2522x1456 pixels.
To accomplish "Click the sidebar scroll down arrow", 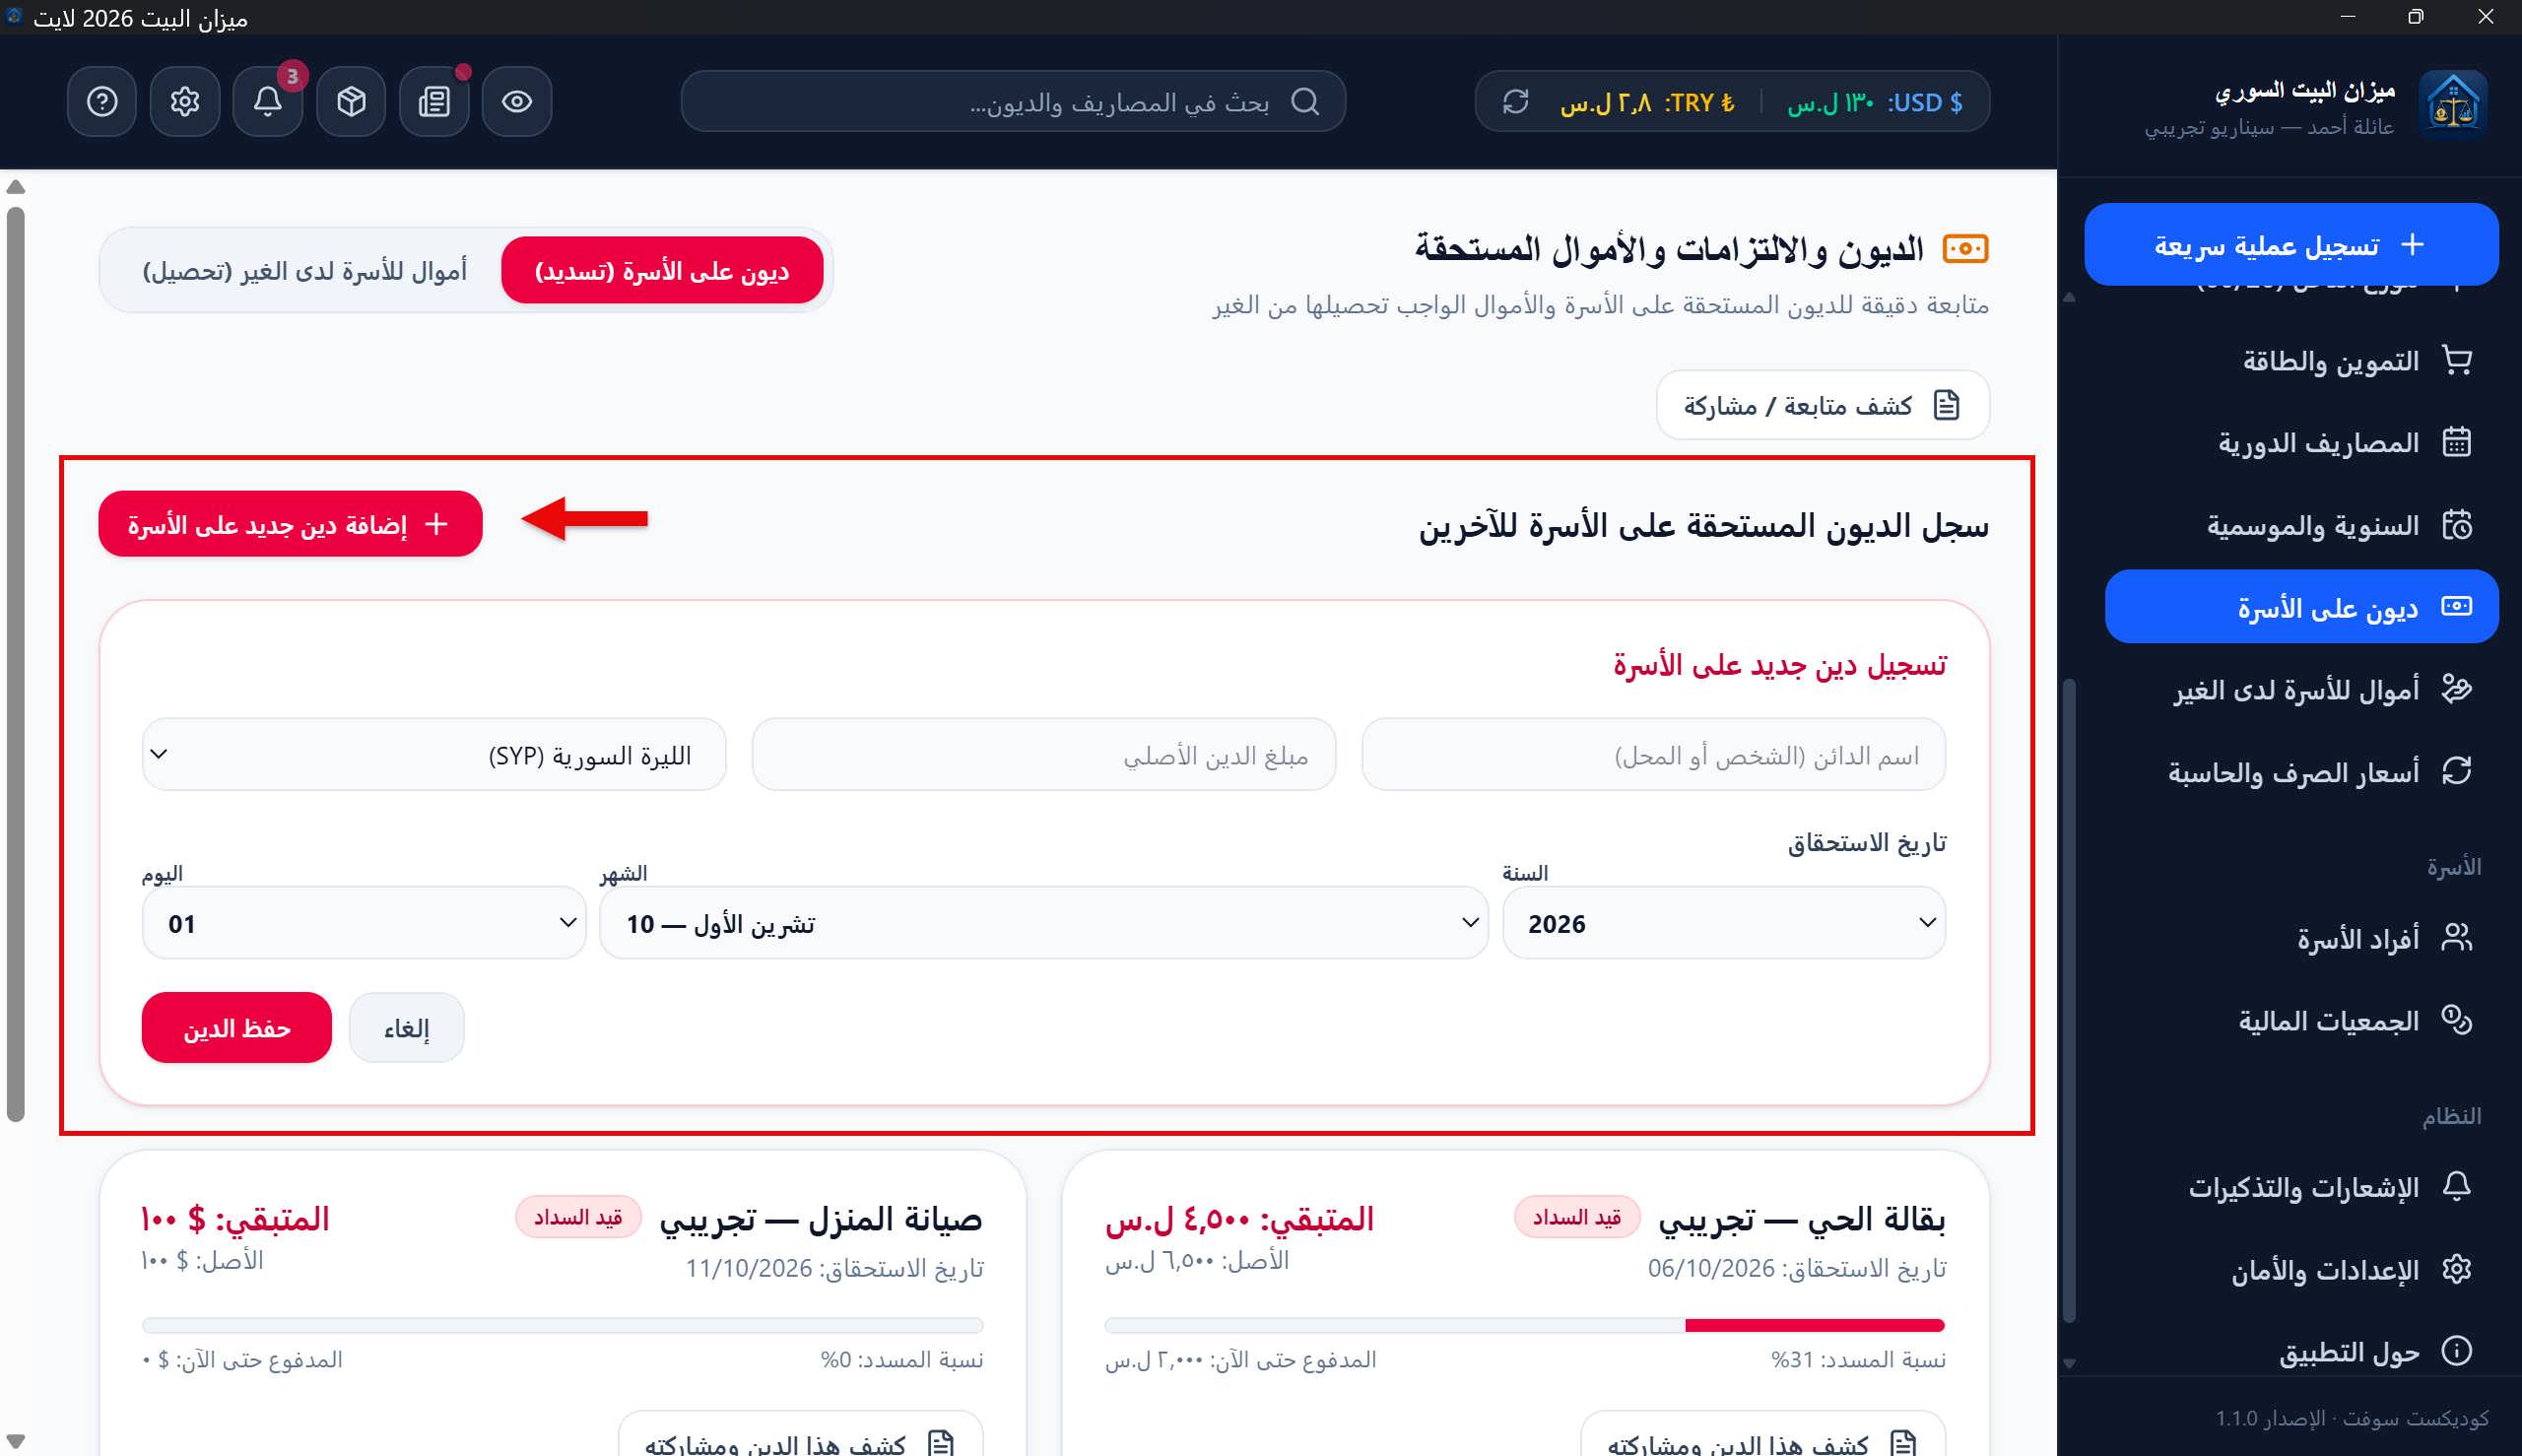I will [x=2070, y=1363].
